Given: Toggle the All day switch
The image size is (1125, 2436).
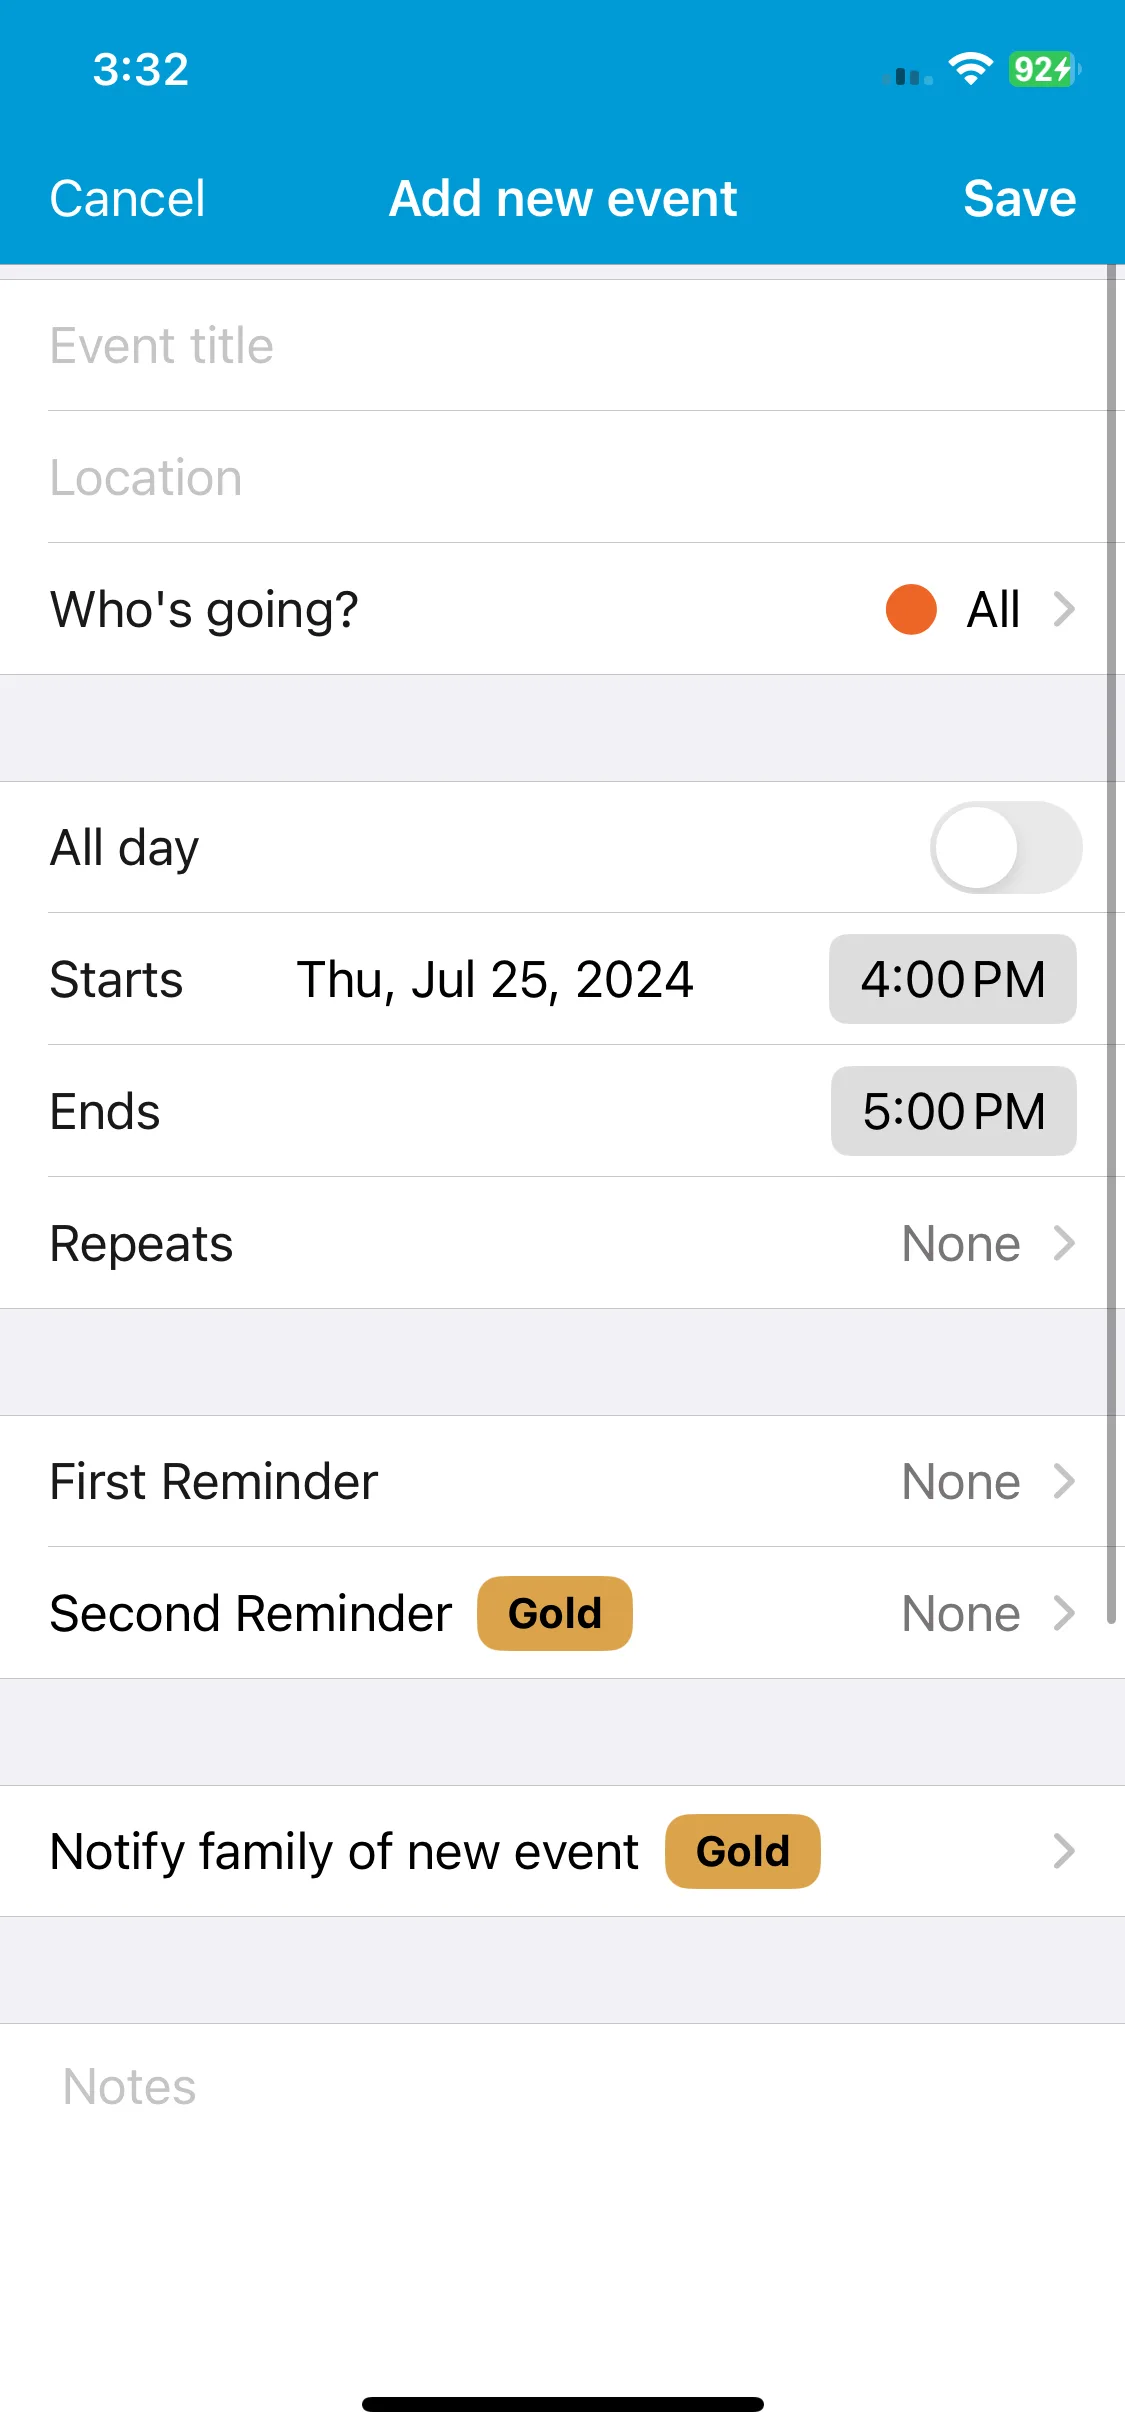Looking at the screenshot, I should point(1006,847).
